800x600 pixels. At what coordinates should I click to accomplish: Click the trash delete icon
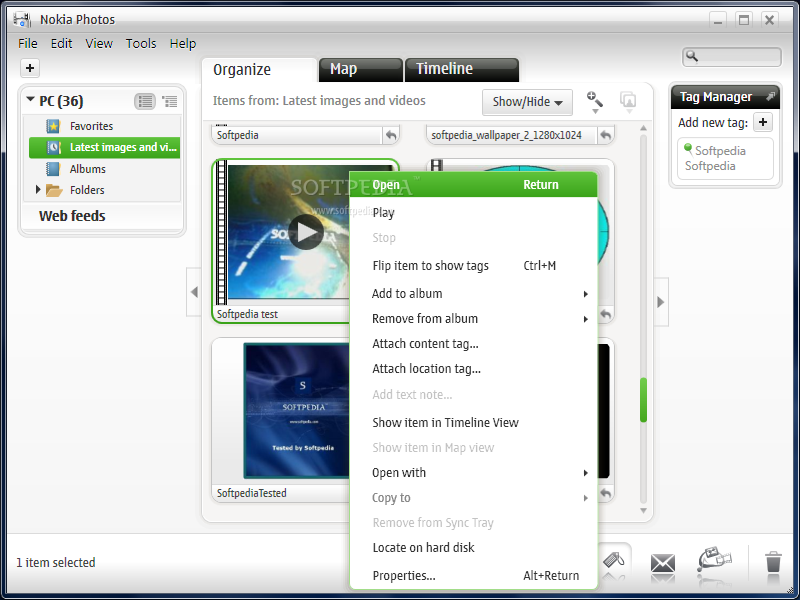click(773, 562)
